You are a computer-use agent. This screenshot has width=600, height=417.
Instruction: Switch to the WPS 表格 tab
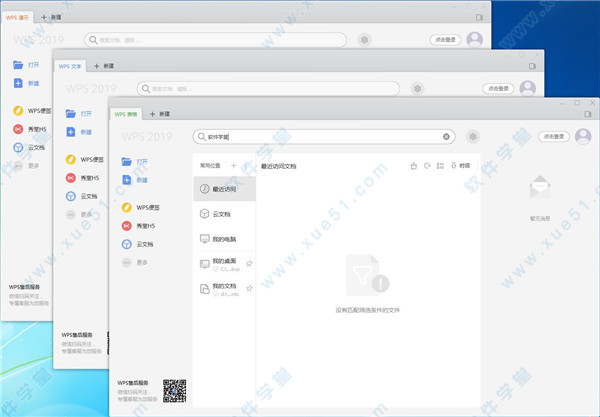coord(126,114)
